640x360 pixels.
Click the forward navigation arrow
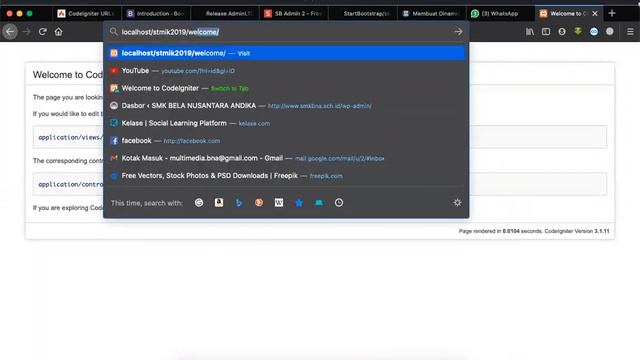27,31
